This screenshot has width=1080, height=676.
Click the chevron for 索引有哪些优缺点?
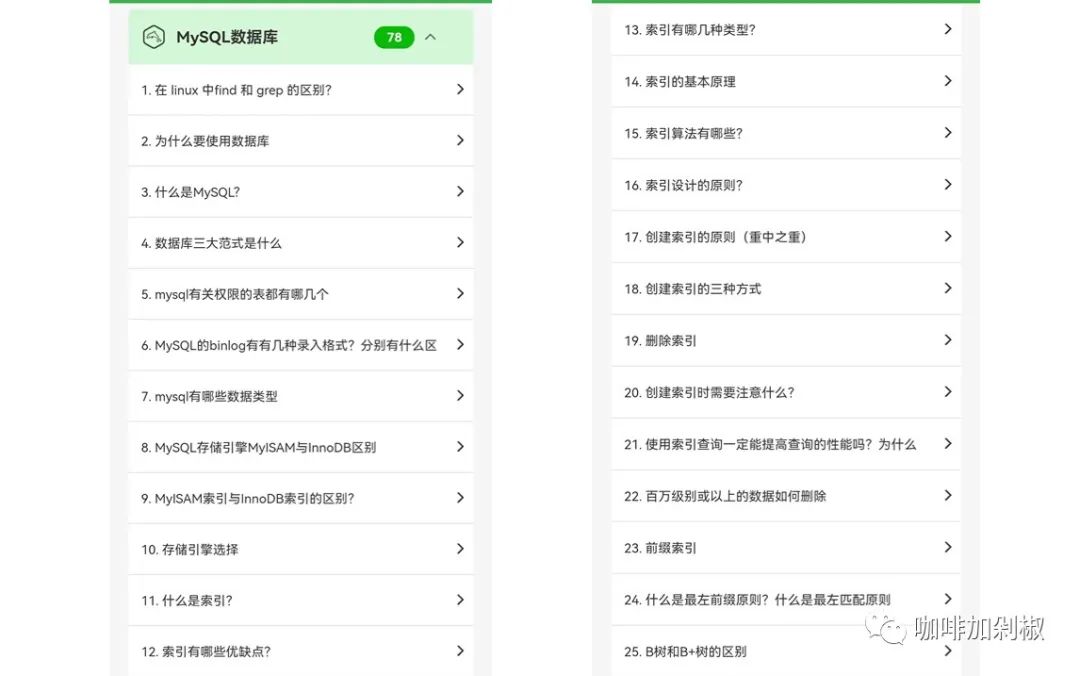coord(460,651)
